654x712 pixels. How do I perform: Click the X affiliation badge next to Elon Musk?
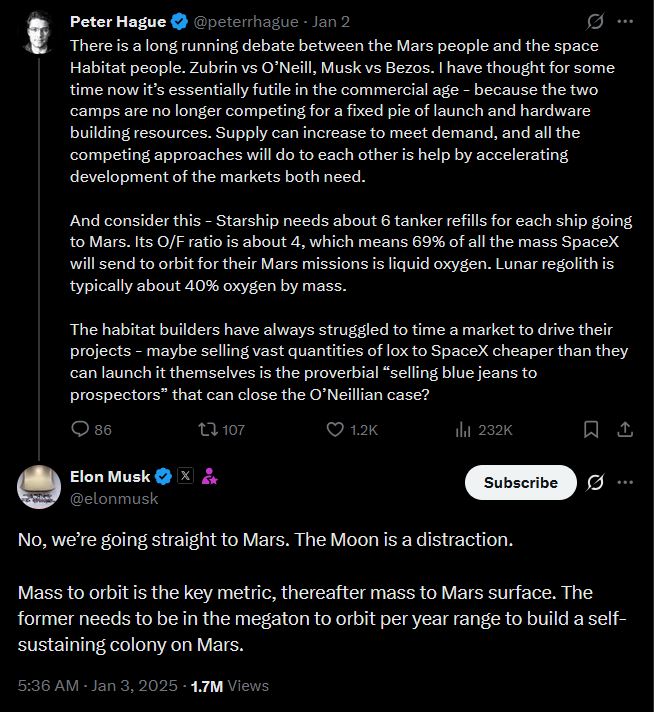click(x=185, y=476)
